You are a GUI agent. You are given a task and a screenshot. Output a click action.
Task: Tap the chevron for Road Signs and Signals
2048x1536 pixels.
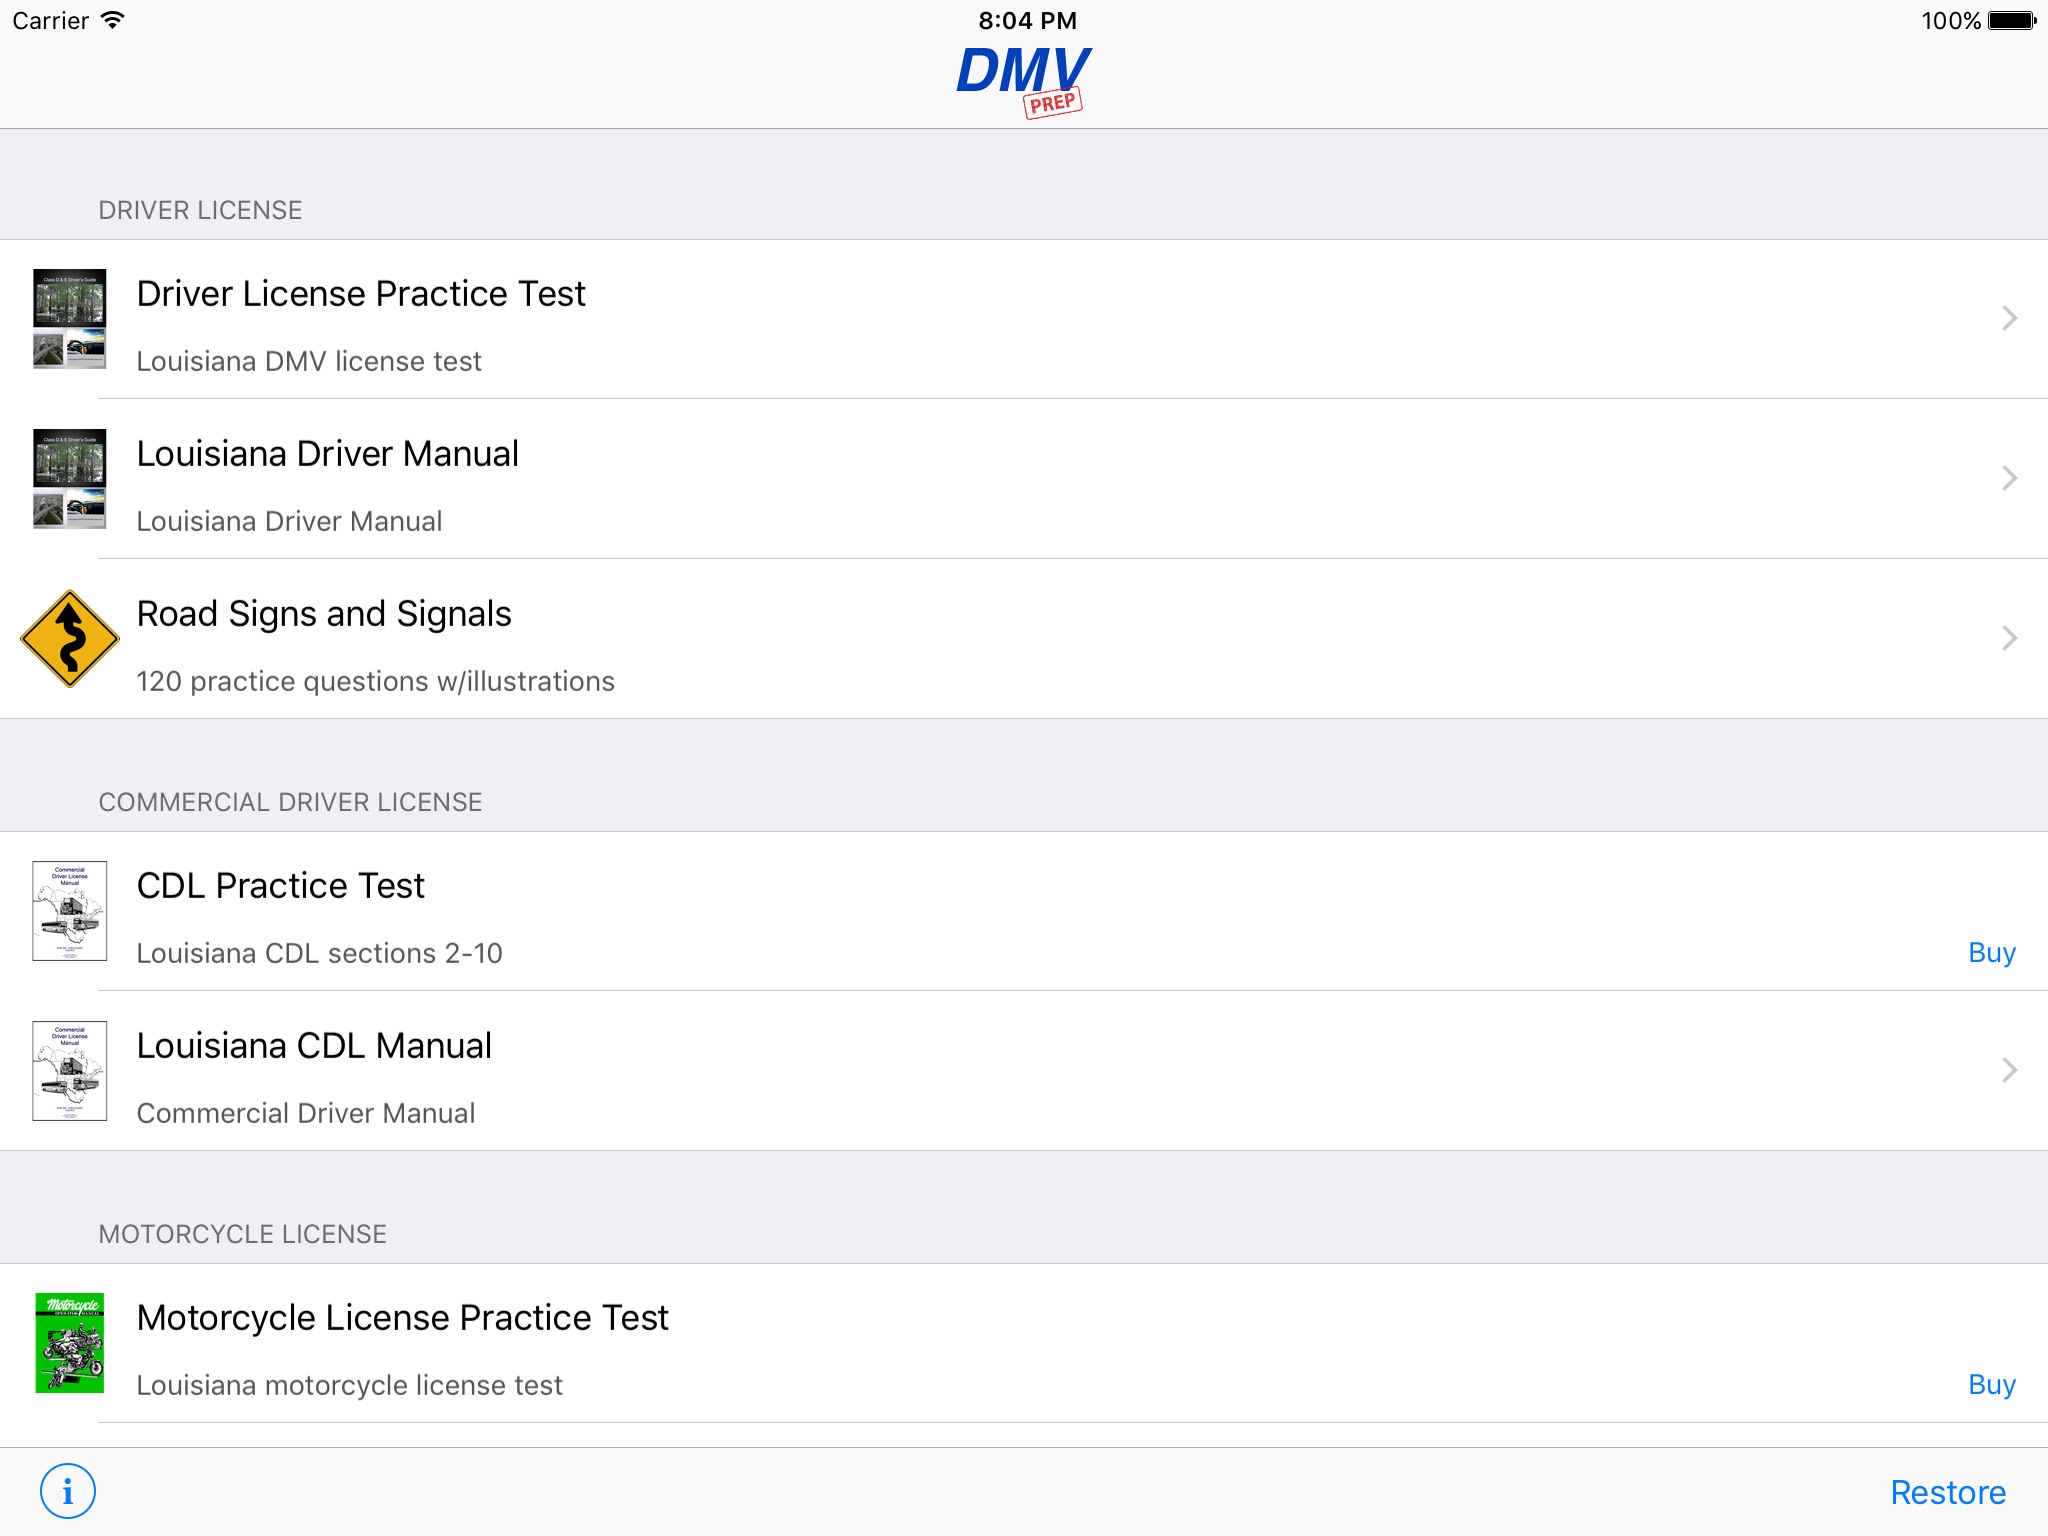[x=2009, y=638]
